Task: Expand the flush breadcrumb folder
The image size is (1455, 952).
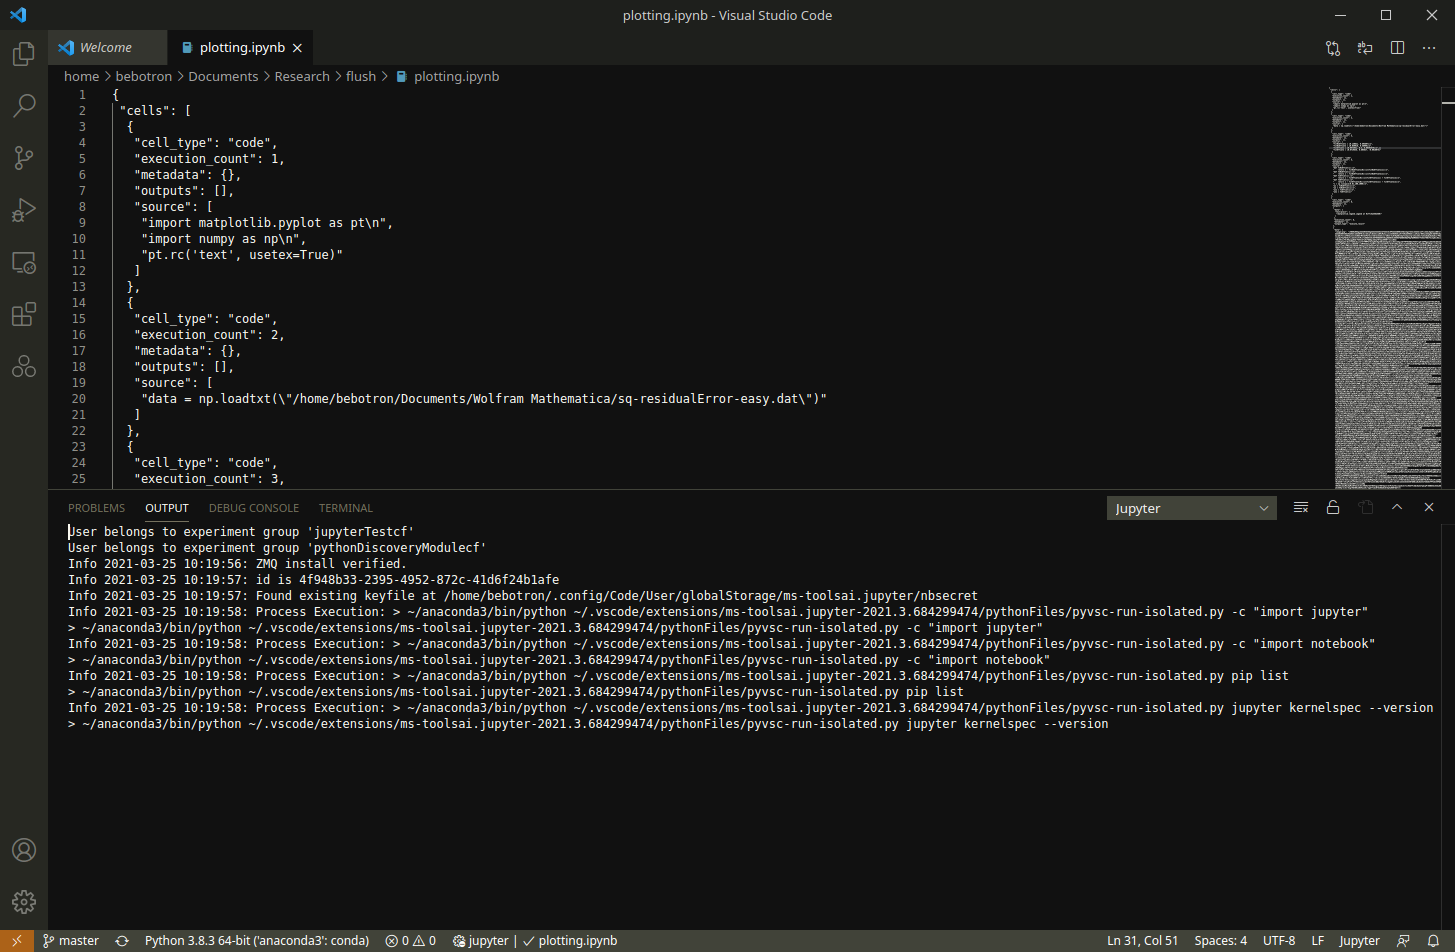Action: (361, 76)
